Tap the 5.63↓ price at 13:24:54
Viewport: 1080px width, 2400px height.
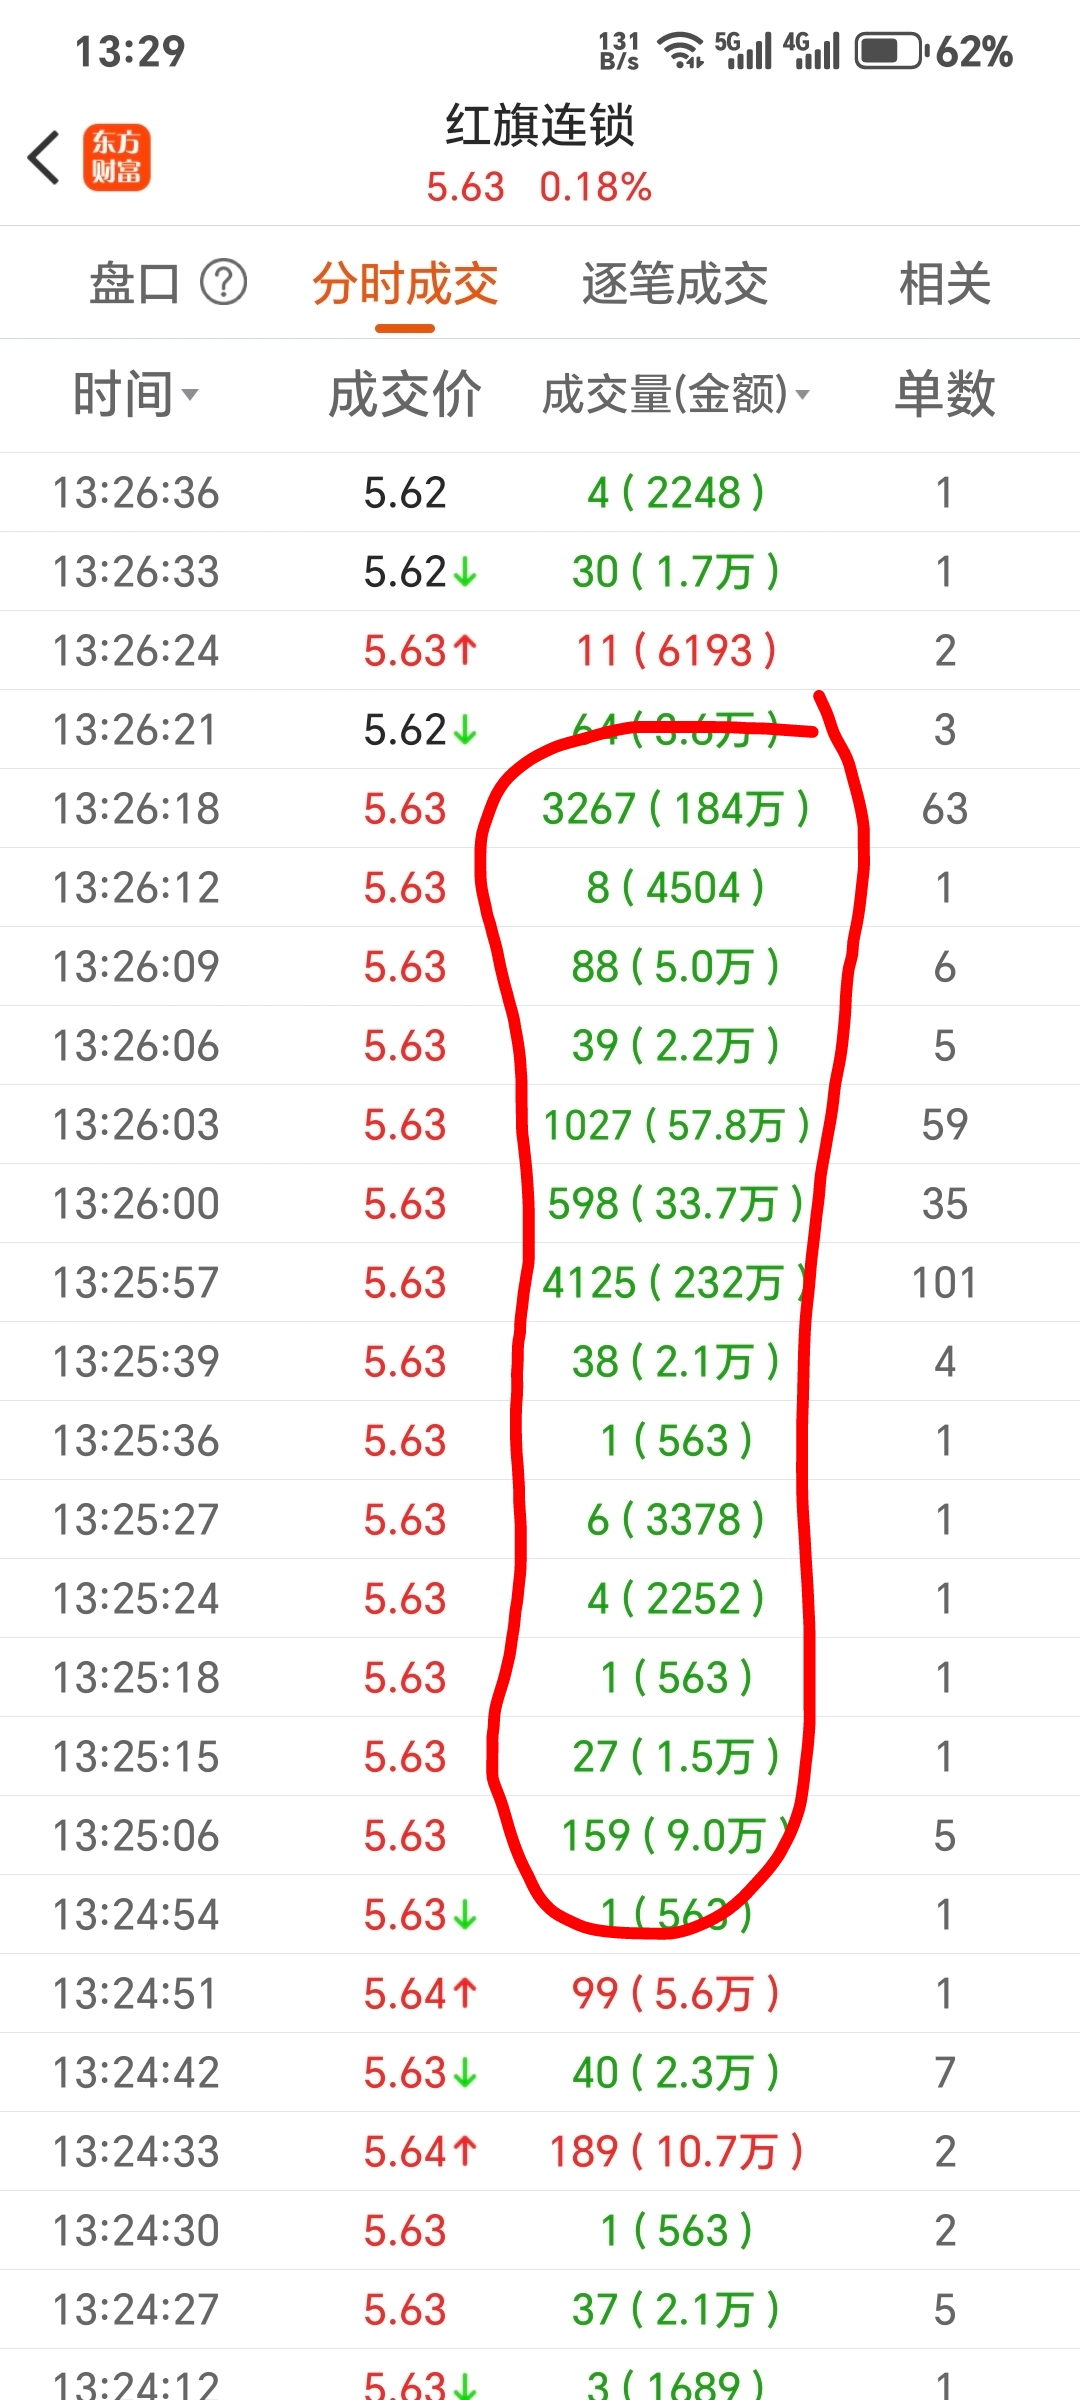pyautogui.click(x=420, y=1915)
